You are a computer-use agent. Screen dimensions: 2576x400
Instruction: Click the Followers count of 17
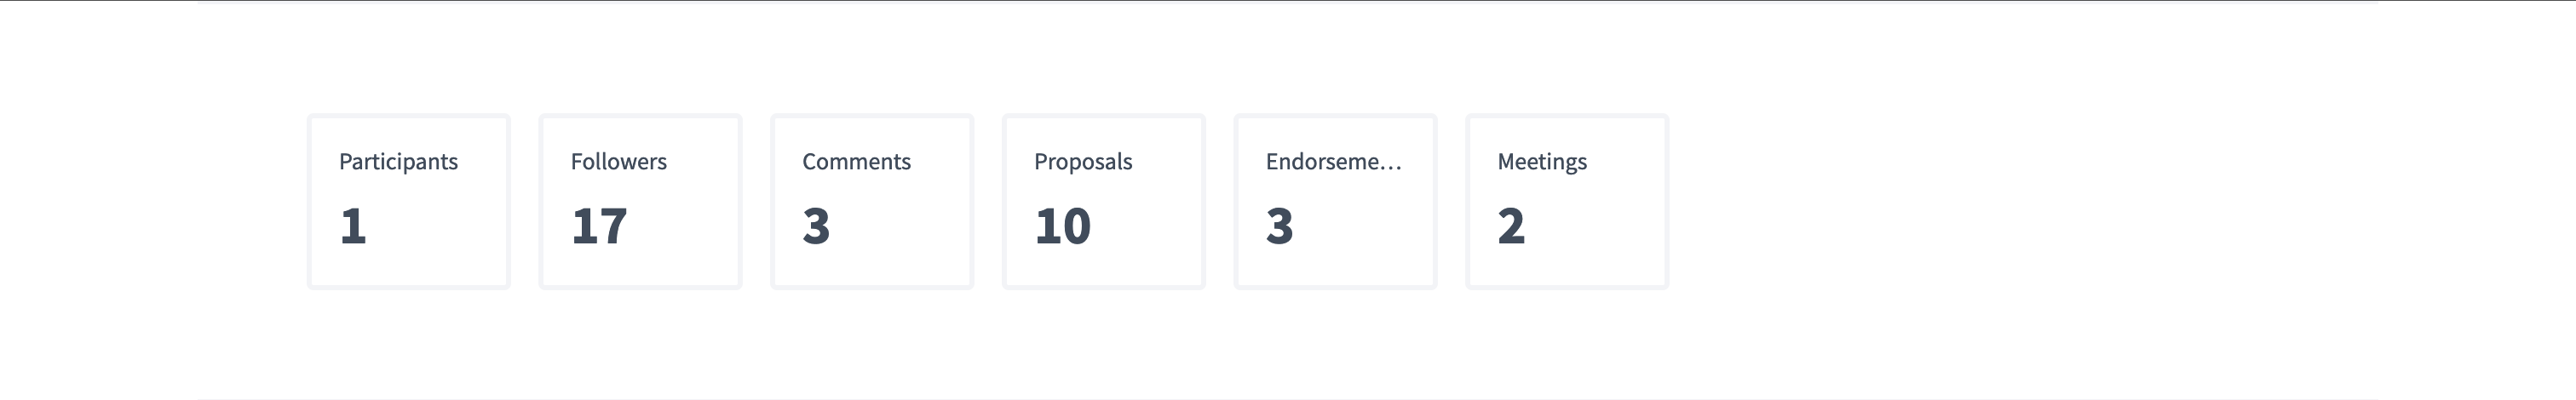pyautogui.click(x=599, y=226)
